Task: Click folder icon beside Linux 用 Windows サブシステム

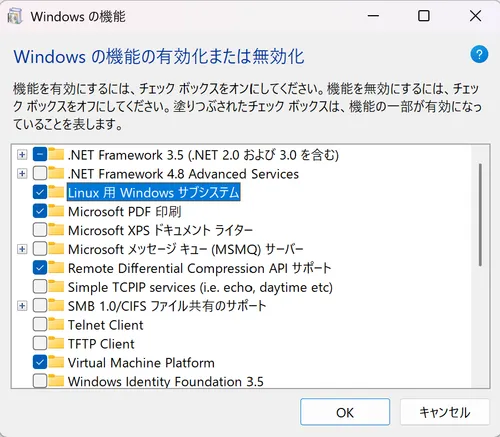Action: tap(56, 192)
